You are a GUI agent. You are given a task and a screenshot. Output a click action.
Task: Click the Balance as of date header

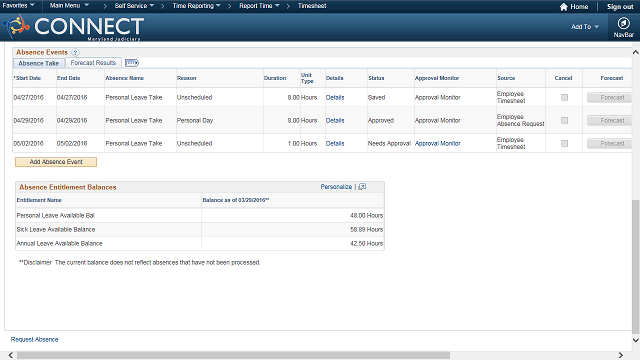click(236, 200)
